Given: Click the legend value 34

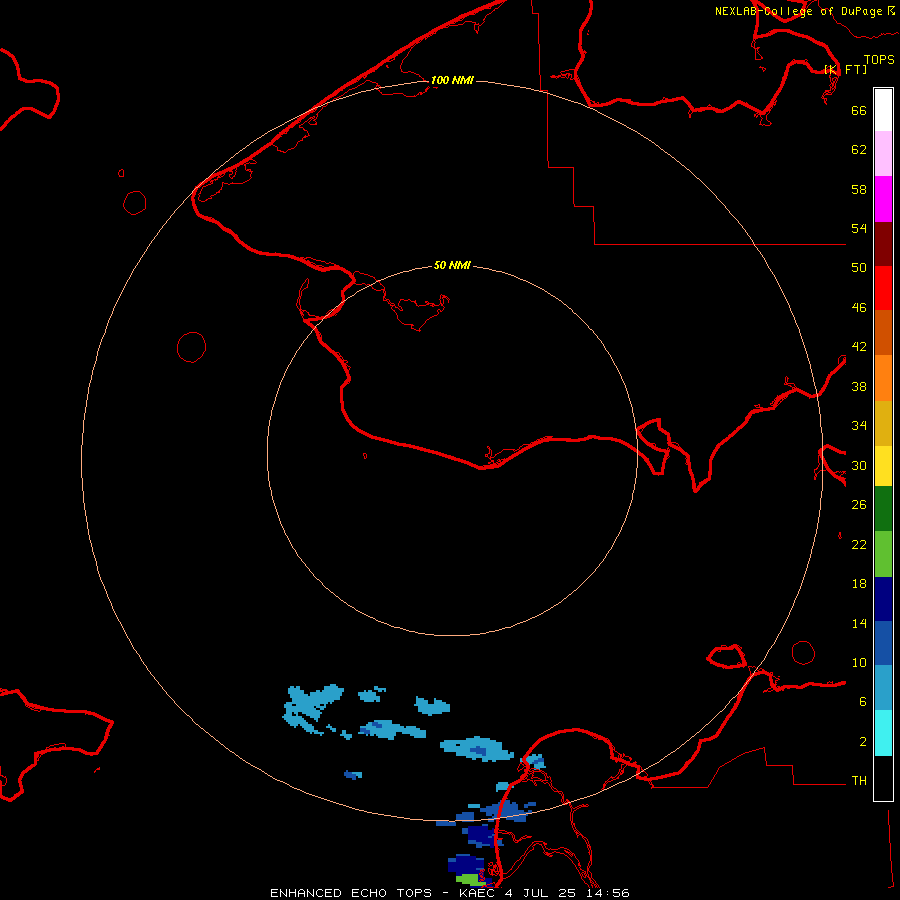Looking at the screenshot, I should point(859,426).
